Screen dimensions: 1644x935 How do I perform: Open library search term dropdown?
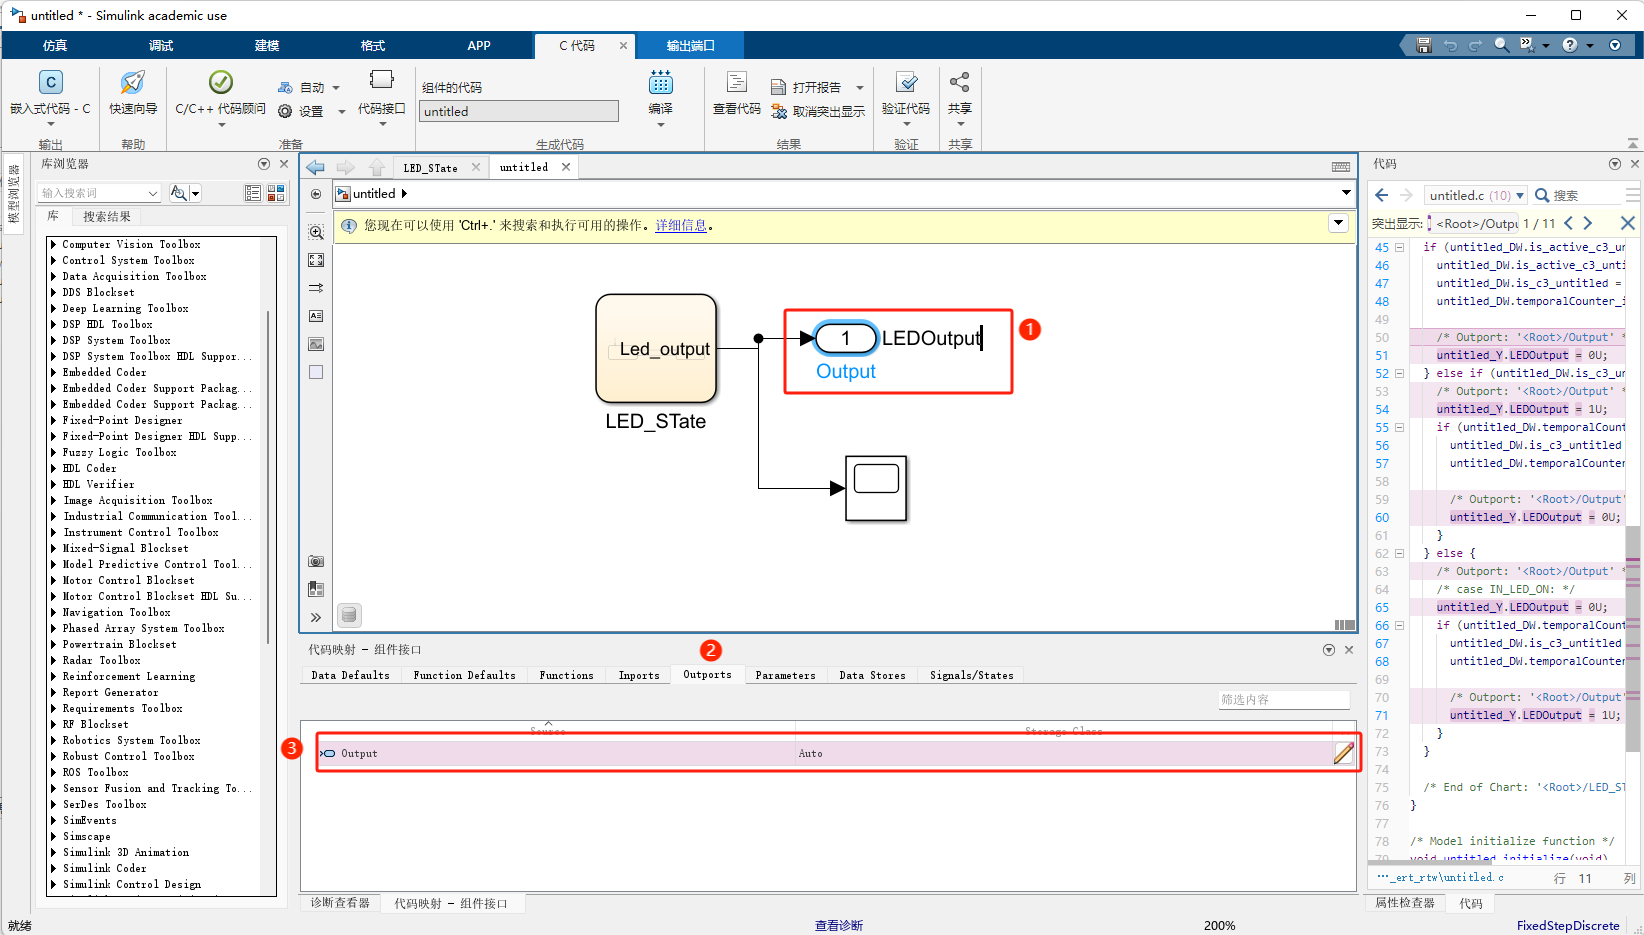click(x=153, y=193)
